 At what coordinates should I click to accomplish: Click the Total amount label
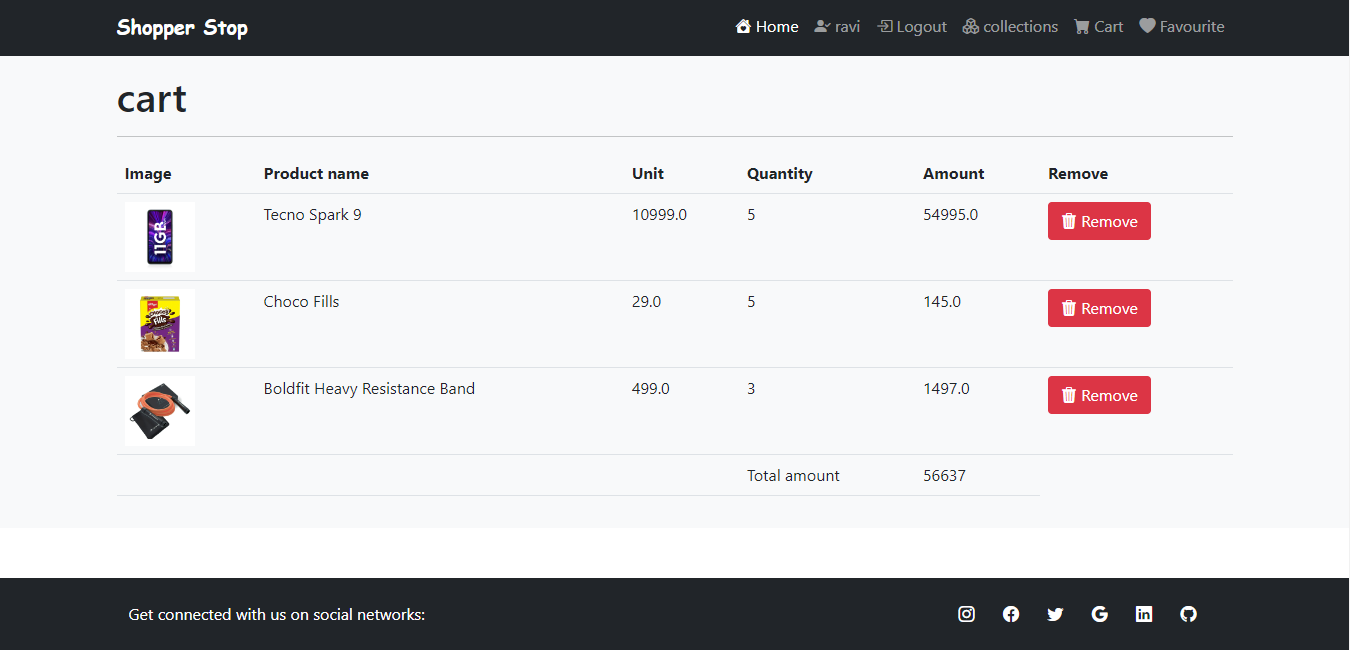coord(793,475)
